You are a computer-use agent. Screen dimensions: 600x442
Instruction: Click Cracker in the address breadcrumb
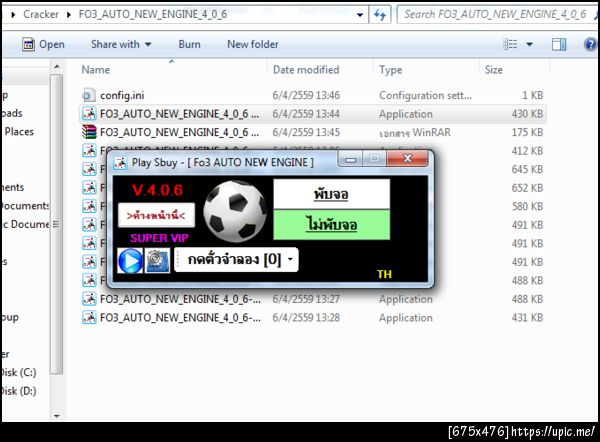(x=41, y=15)
